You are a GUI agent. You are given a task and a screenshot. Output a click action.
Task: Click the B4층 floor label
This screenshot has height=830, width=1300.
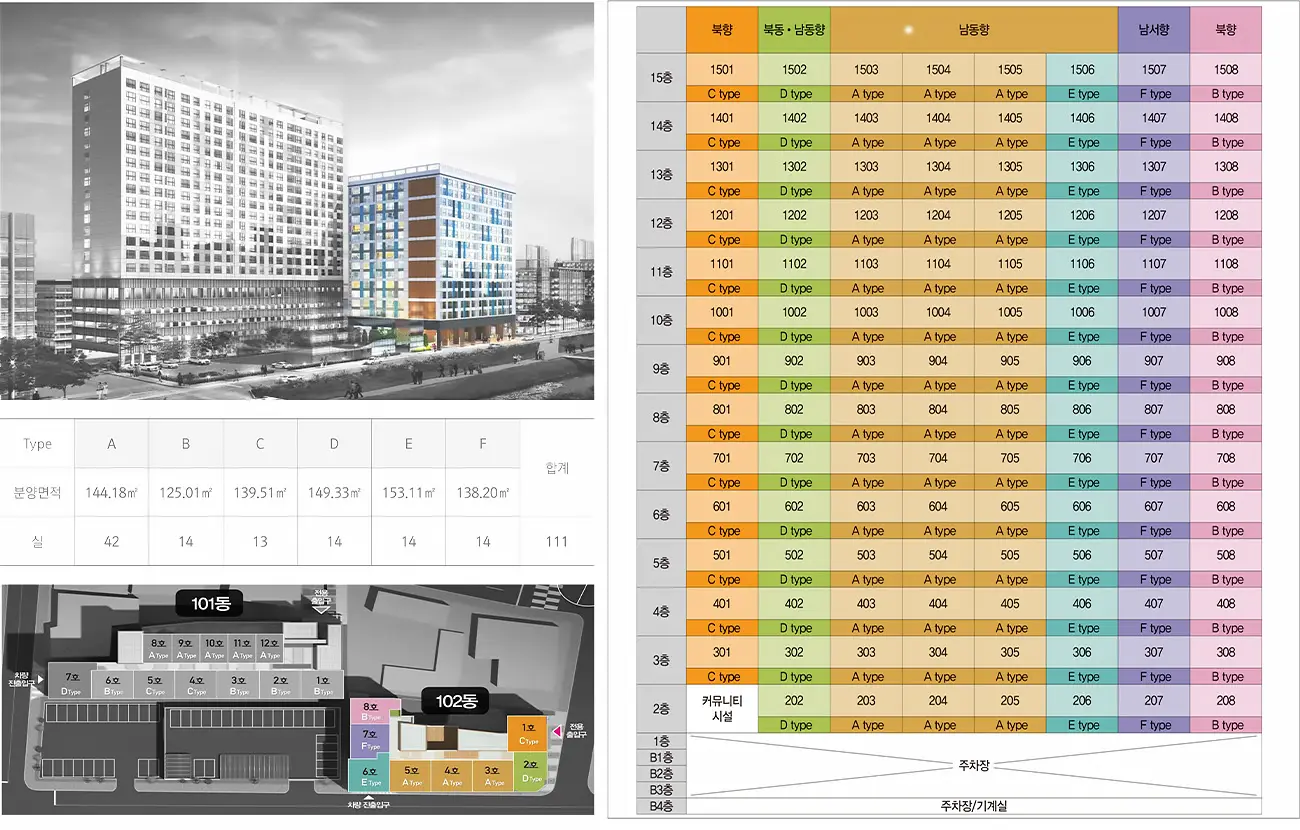pos(661,806)
